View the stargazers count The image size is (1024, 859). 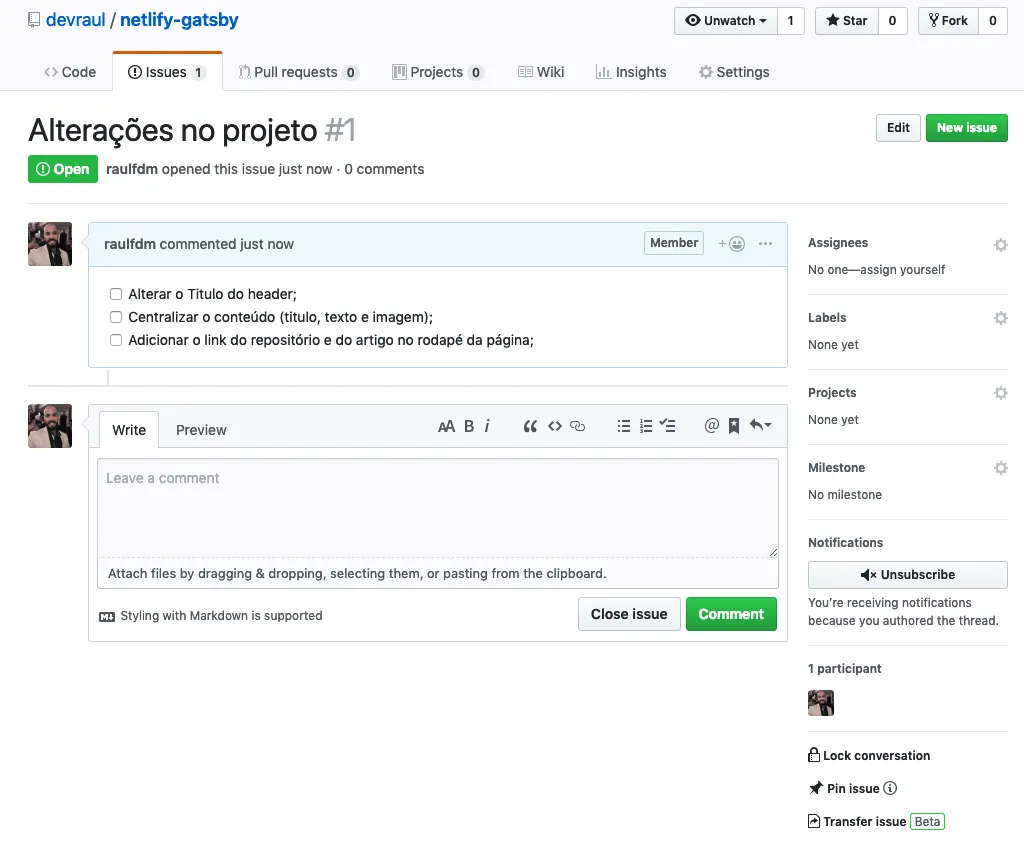[x=892, y=21]
